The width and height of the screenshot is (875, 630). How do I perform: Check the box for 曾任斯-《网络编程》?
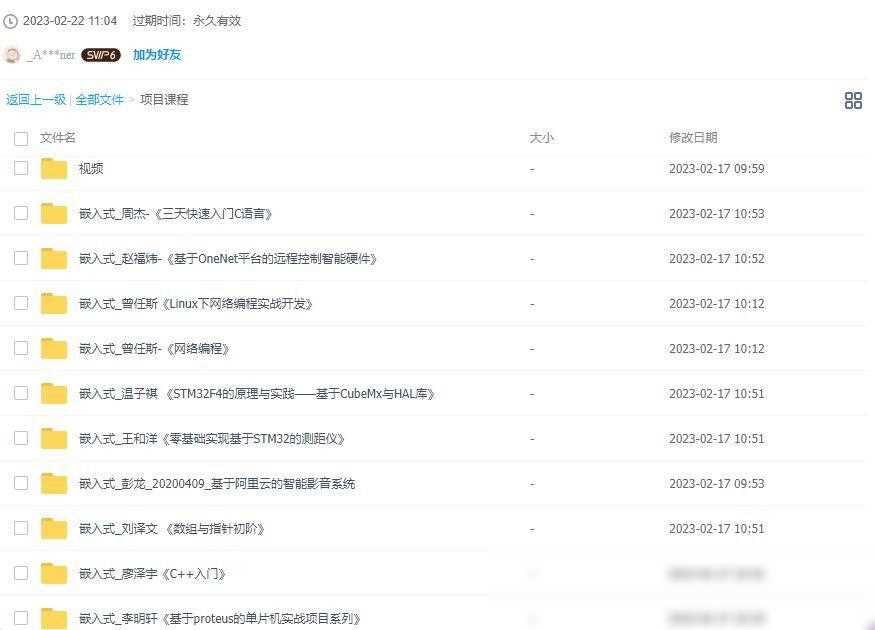tap(21, 348)
